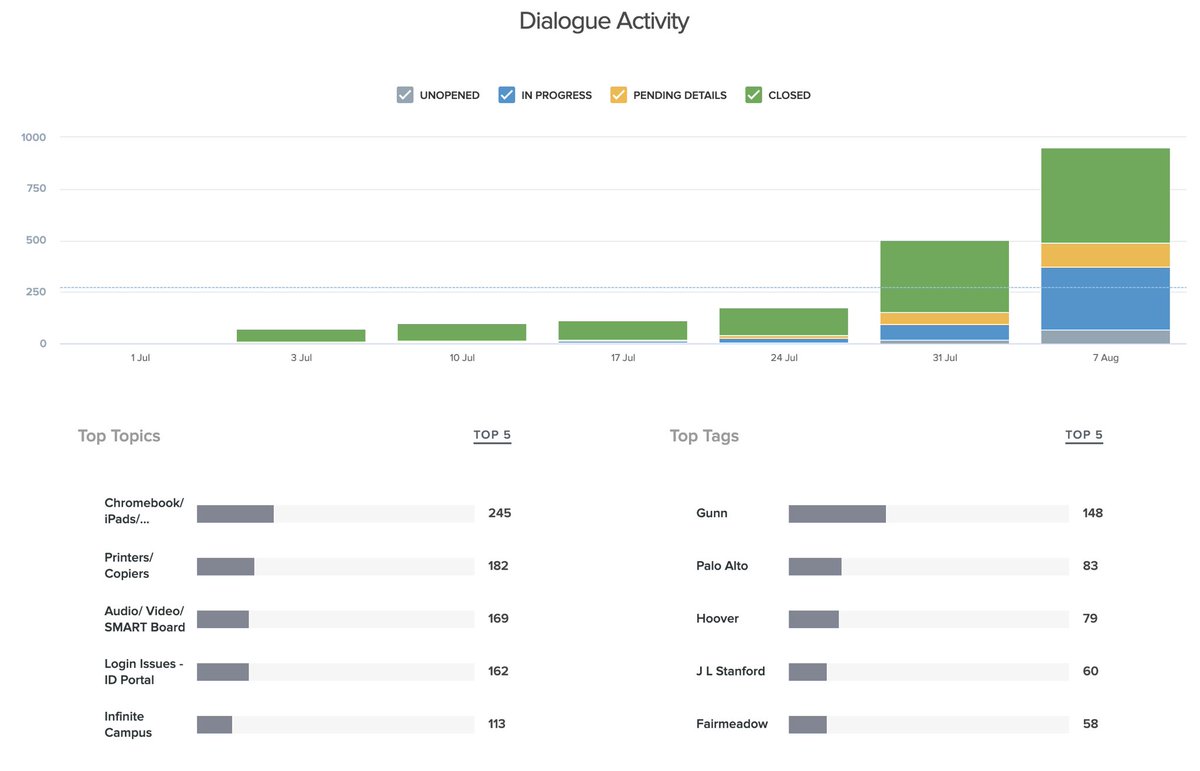The image size is (1200, 771).
Task: Click the 245 count value
Action: pos(499,513)
